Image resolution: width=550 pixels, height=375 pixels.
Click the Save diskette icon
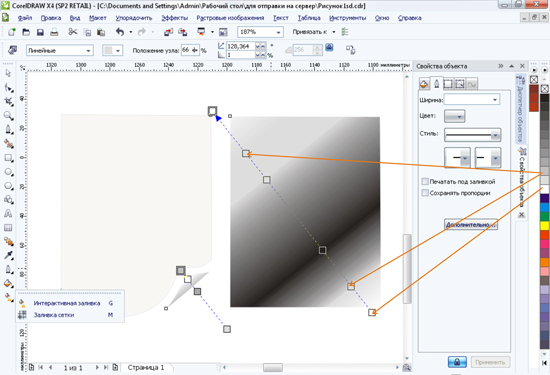tap(40, 32)
